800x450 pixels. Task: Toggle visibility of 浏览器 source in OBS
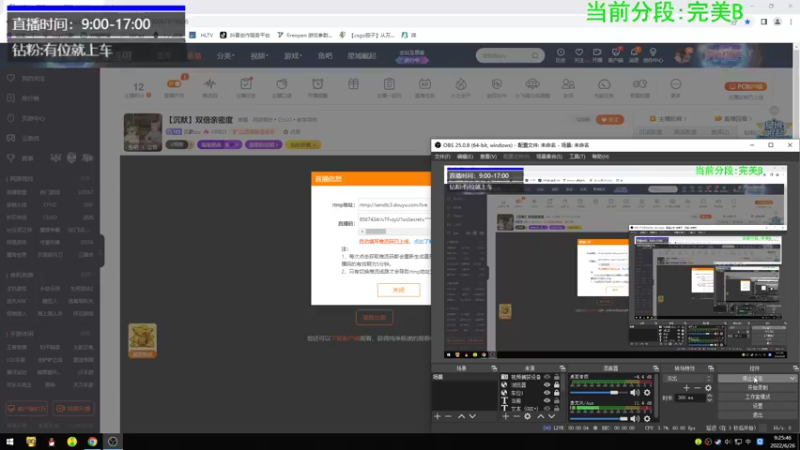click(x=547, y=385)
